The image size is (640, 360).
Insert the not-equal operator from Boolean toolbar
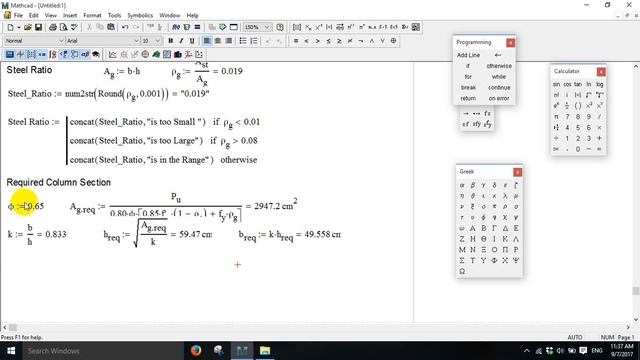coord(350,41)
